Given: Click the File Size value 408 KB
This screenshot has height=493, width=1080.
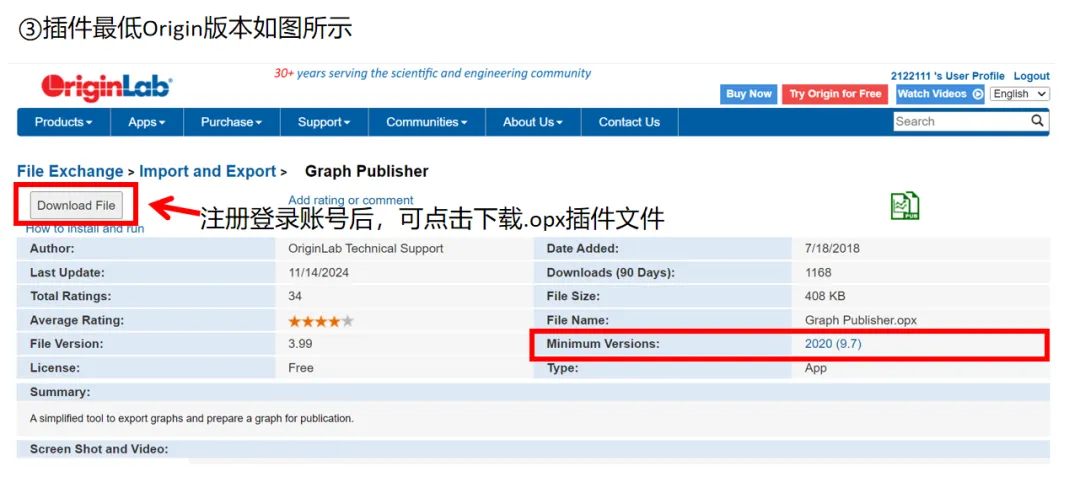Looking at the screenshot, I should pos(824,296).
